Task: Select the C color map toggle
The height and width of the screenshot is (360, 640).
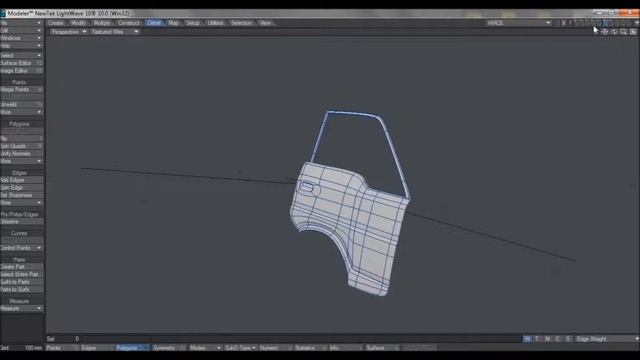Action: click(558, 339)
